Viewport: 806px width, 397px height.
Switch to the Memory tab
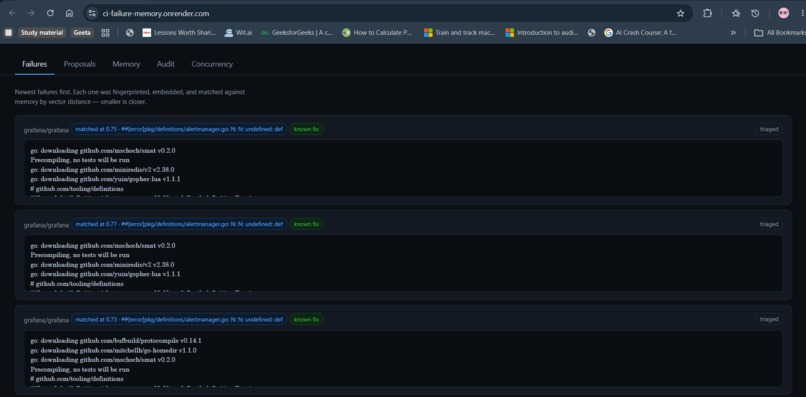[x=126, y=64]
